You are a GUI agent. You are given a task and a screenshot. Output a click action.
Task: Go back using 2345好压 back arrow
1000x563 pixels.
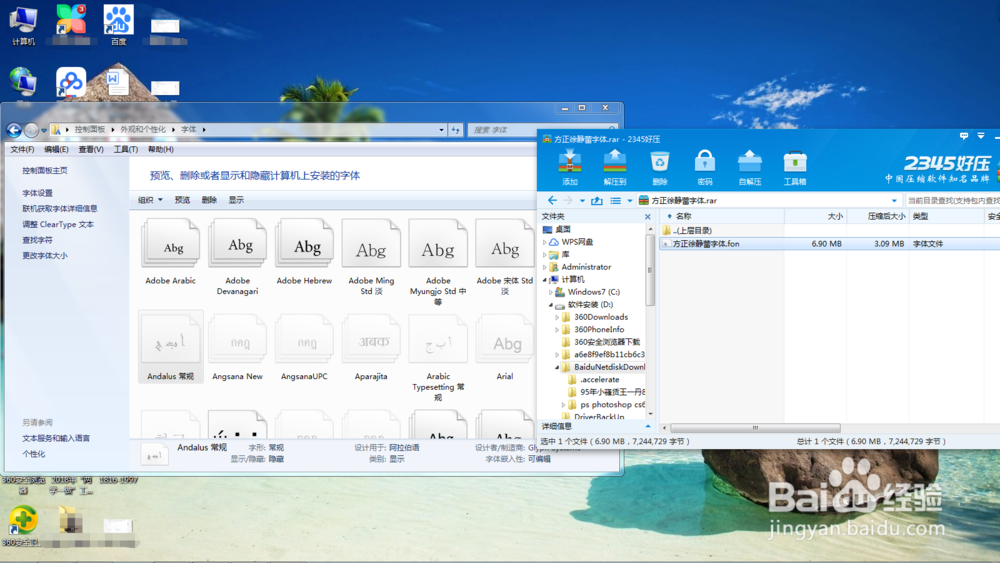coord(552,200)
